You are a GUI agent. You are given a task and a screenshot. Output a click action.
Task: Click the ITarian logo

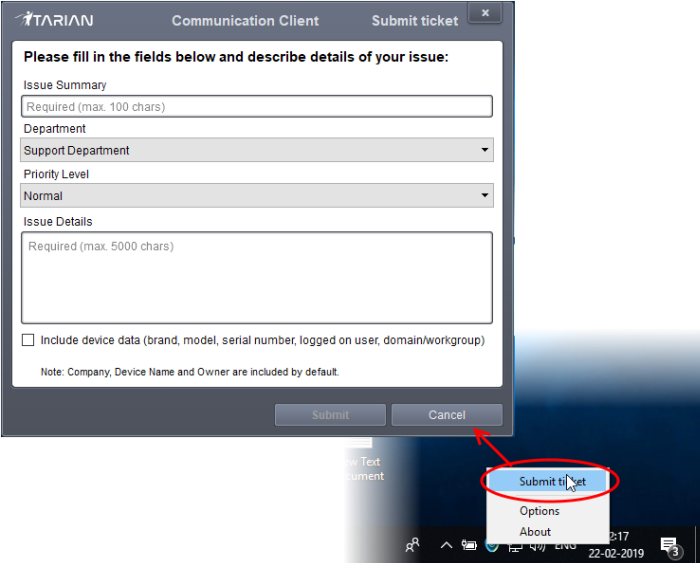point(54,20)
